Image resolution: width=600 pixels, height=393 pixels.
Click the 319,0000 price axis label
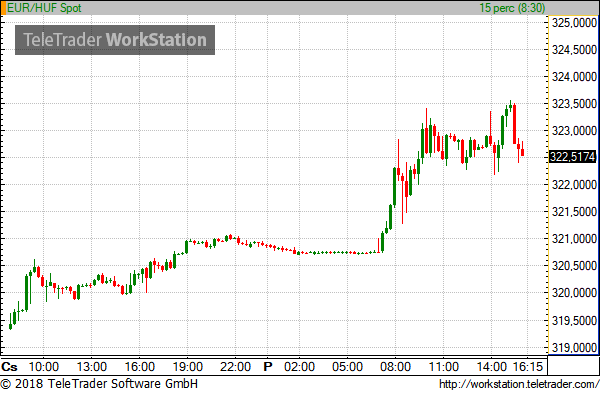pyautogui.click(x=574, y=348)
